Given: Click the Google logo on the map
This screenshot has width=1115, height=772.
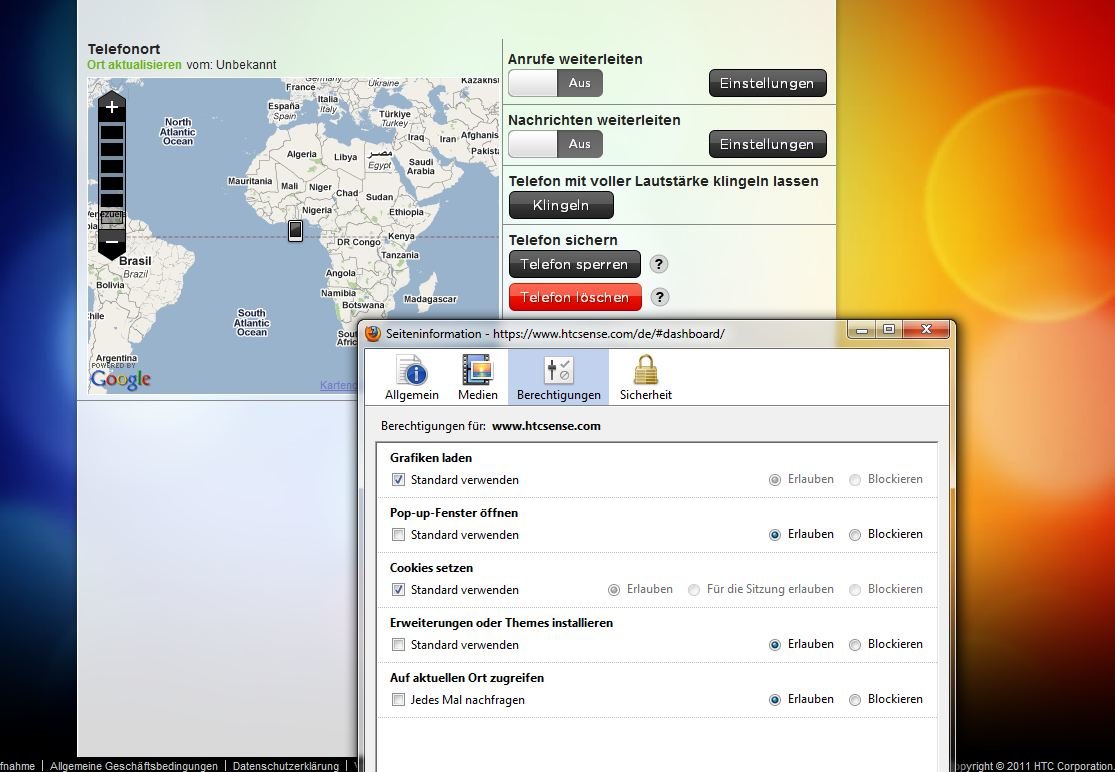Looking at the screenshot, I should [121, 380].
